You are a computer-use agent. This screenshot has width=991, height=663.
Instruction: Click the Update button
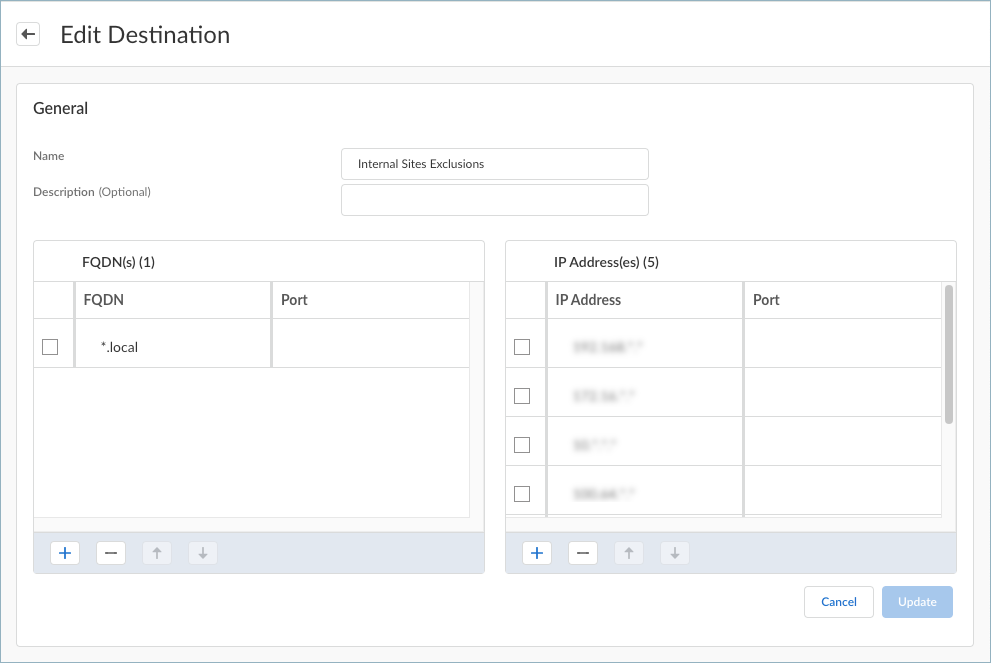click(x=917, y=602)
